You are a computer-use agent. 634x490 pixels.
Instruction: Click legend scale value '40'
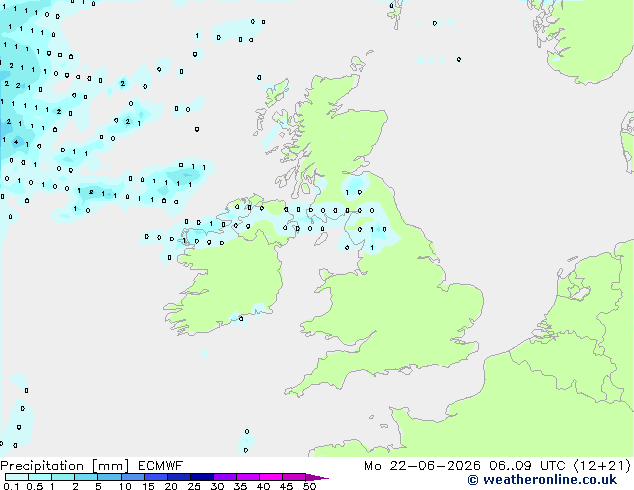263,486
